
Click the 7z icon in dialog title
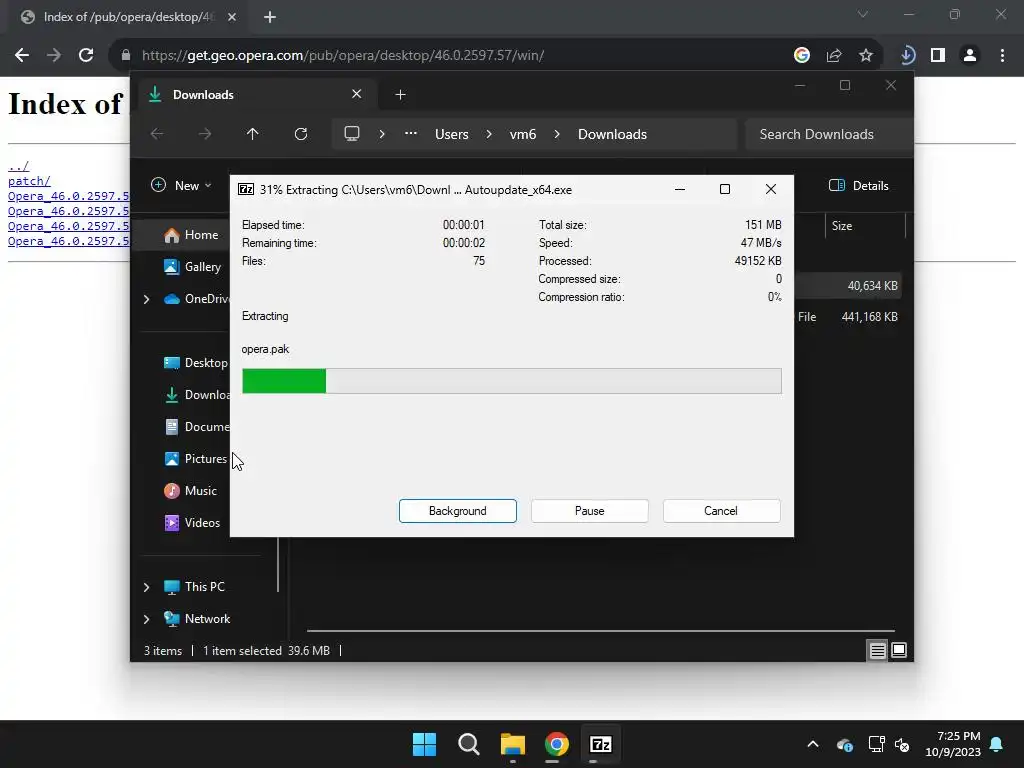click(246, 189)
